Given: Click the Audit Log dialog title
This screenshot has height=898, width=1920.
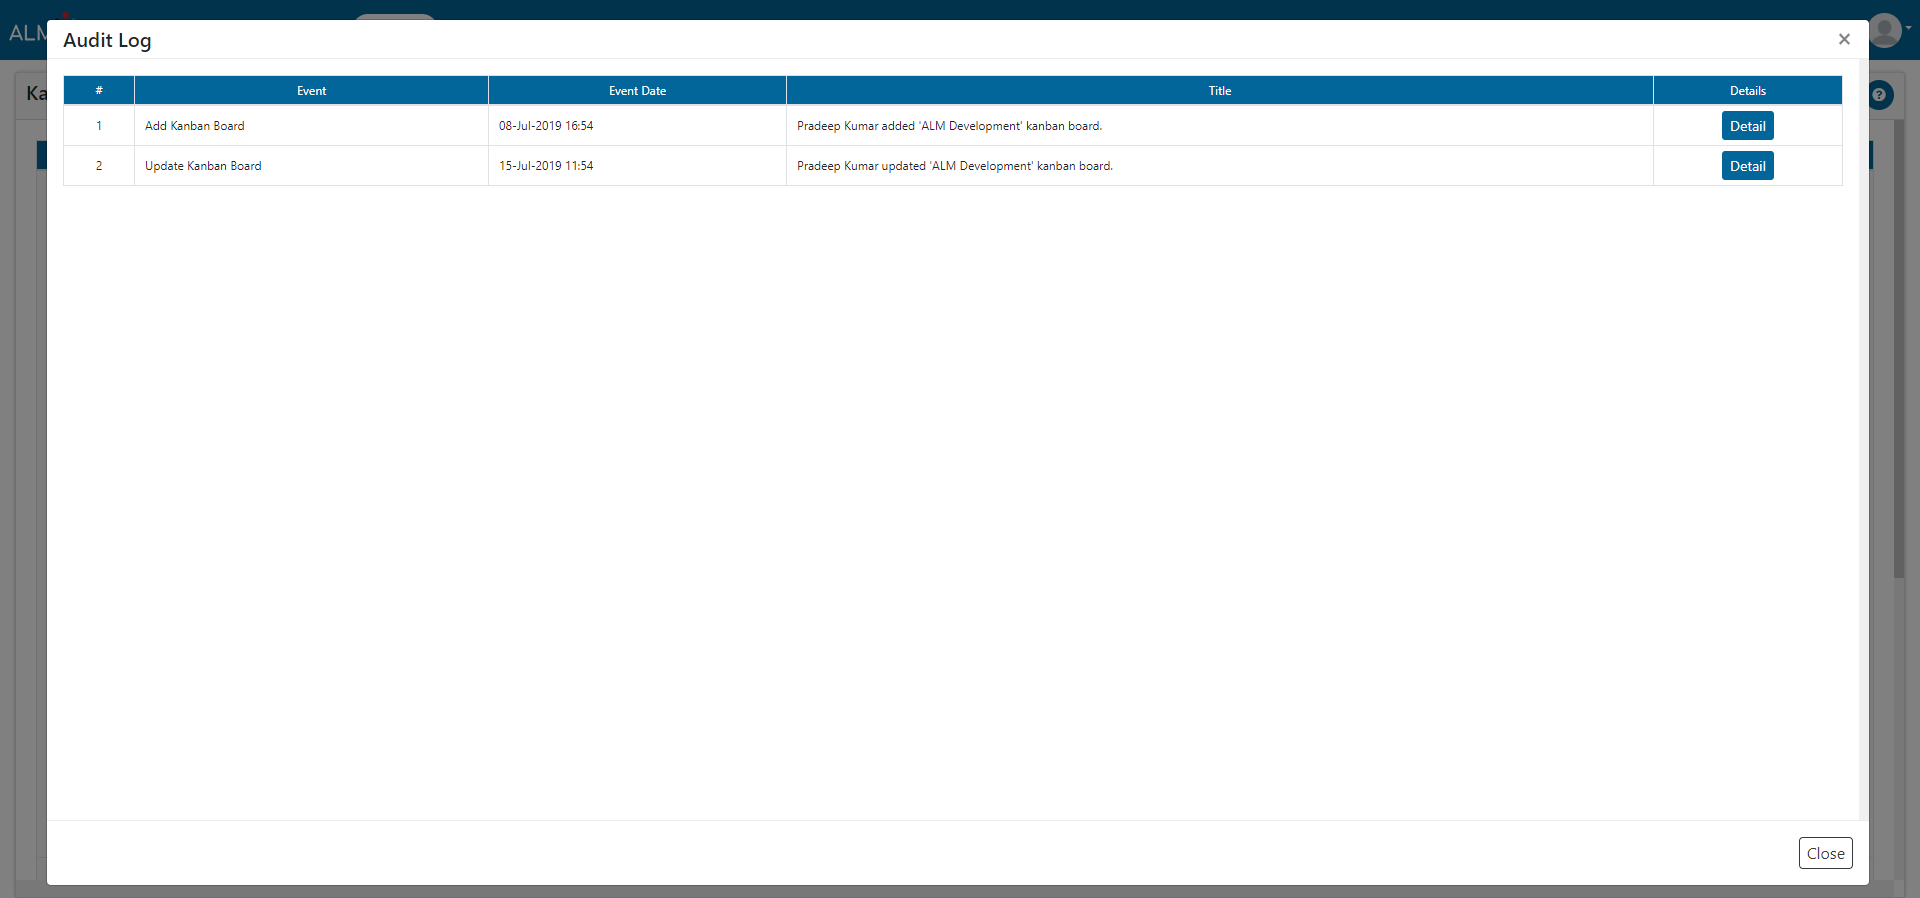Looking at the screenshot, I should click(x=107, y=40).
